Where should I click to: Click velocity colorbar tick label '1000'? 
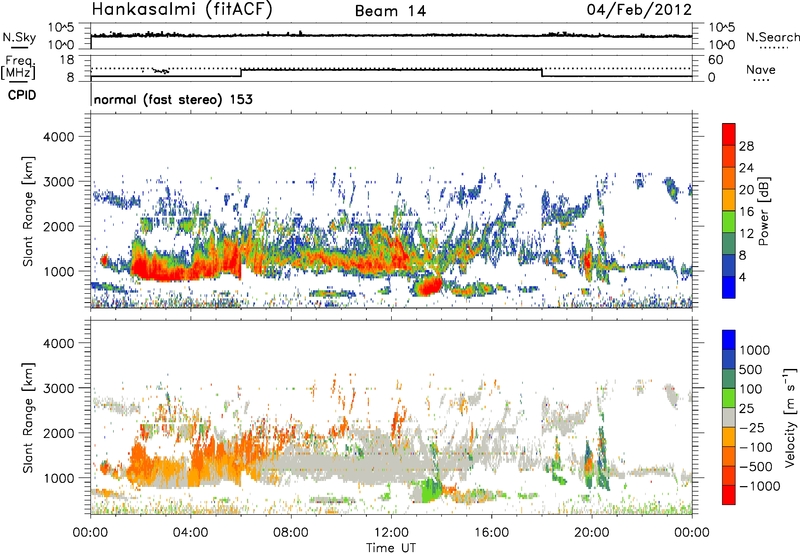pyautogui.click(x=755, y=350)
